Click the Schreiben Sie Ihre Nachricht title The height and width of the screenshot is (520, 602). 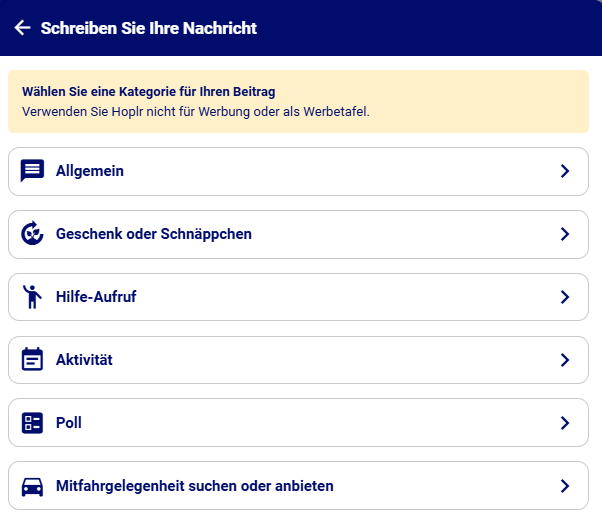point(149,28)
